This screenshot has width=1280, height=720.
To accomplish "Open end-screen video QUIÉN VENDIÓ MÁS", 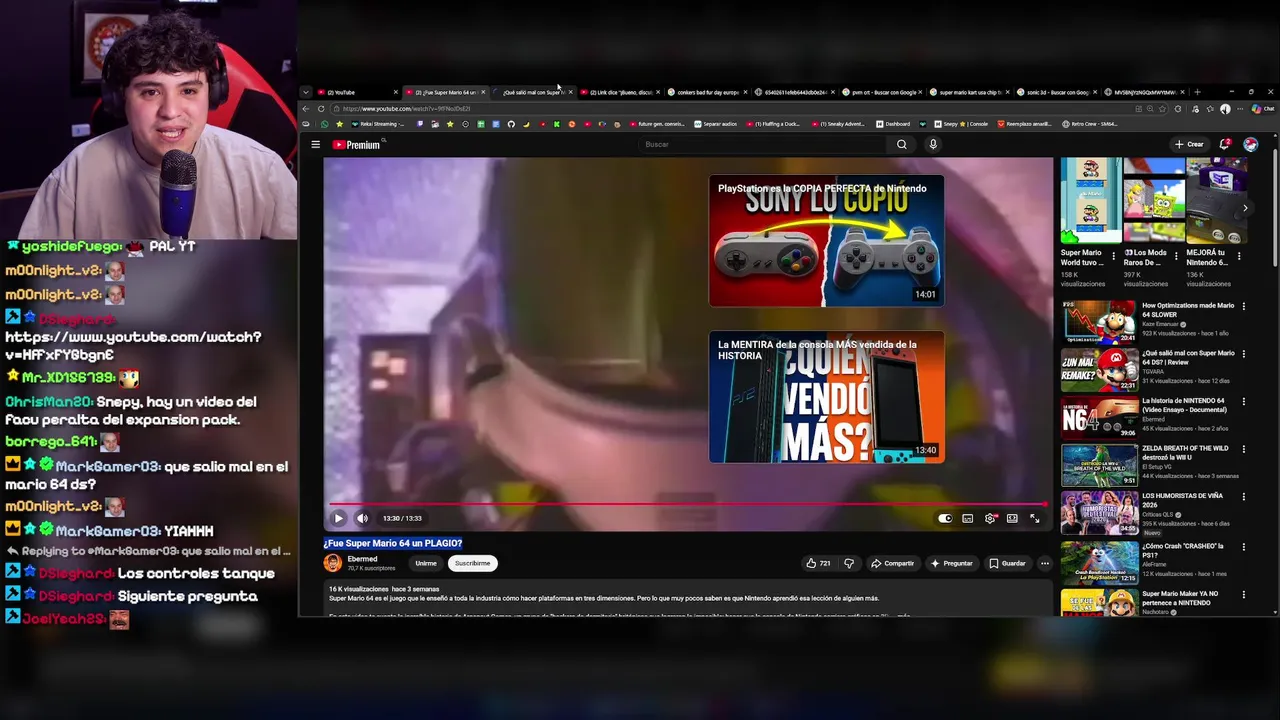I will point(826,397).
